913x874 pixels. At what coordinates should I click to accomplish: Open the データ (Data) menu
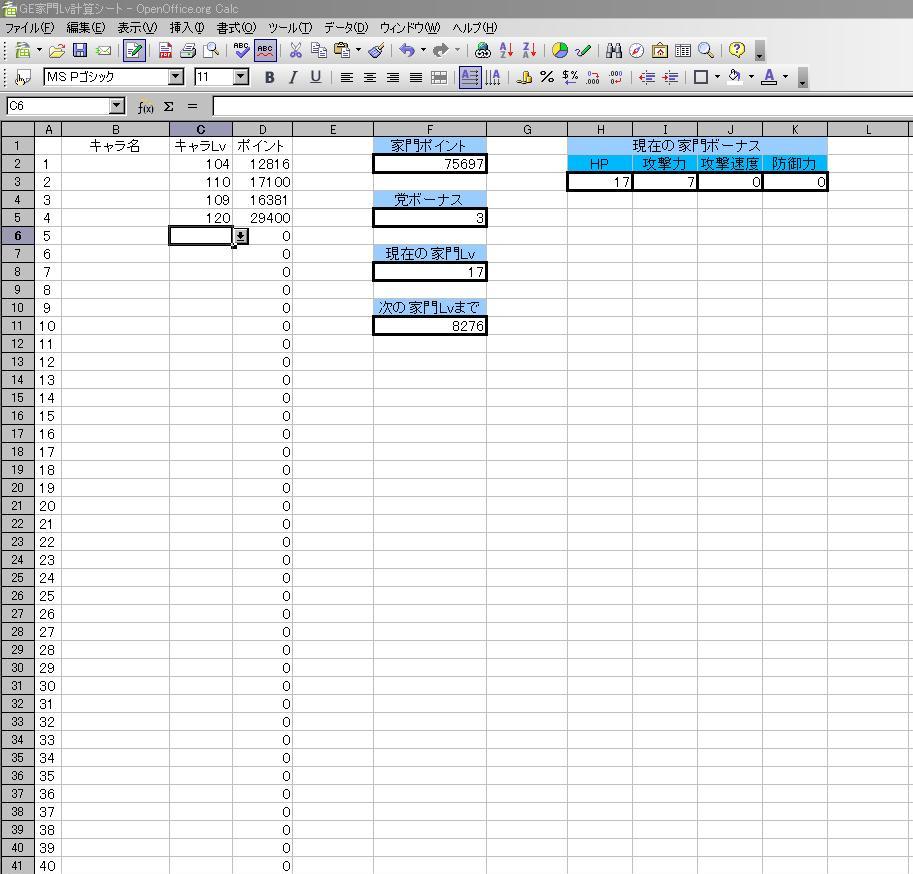[x=345, y=28]
